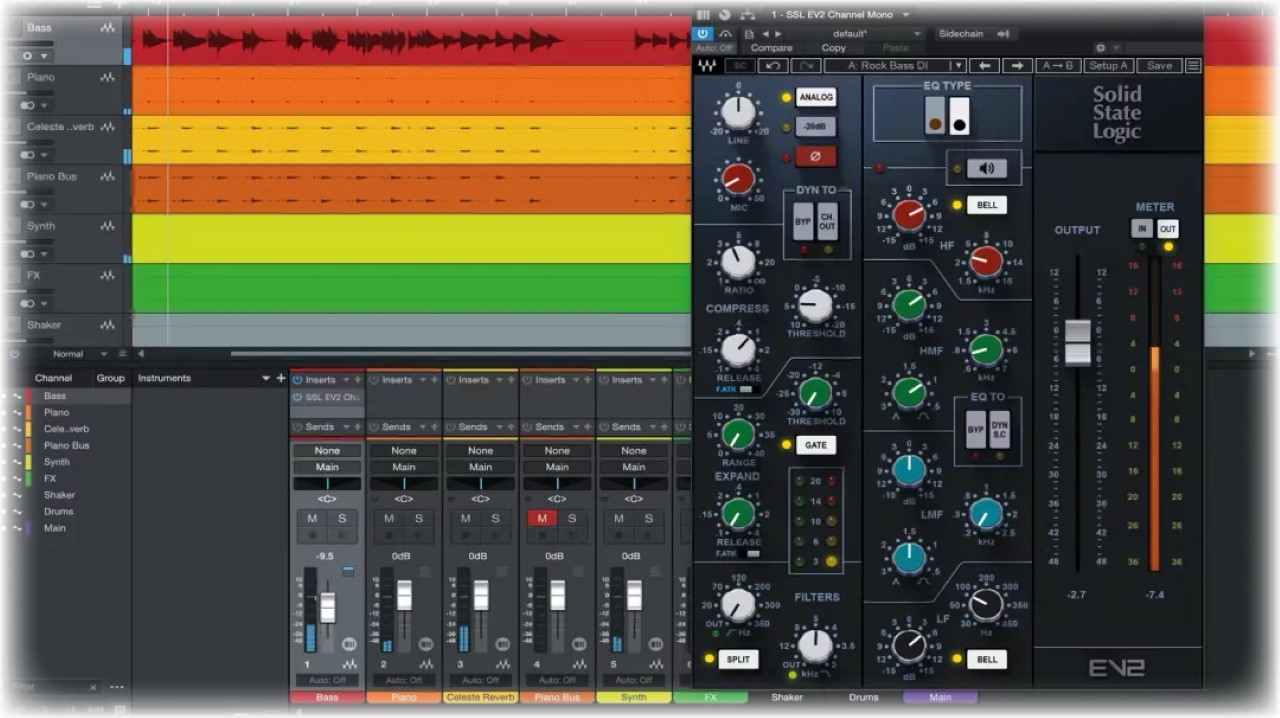The height and width of the screenshot is (718, 1280).
Task: Click the Compare button
Action: pyautogui.click(x=771, y=48)
